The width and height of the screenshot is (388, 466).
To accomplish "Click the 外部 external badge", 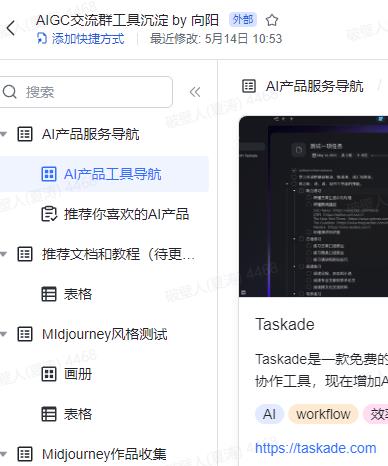I will click(243, 20).
